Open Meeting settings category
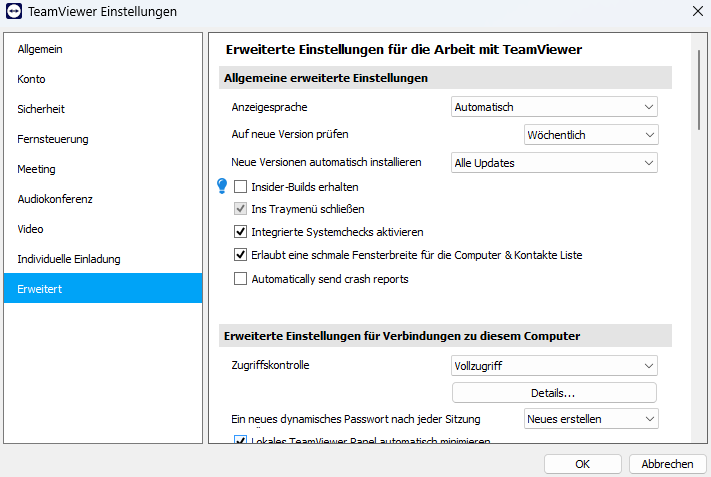This screenshot has height=477, width=711. click(103, 169)
